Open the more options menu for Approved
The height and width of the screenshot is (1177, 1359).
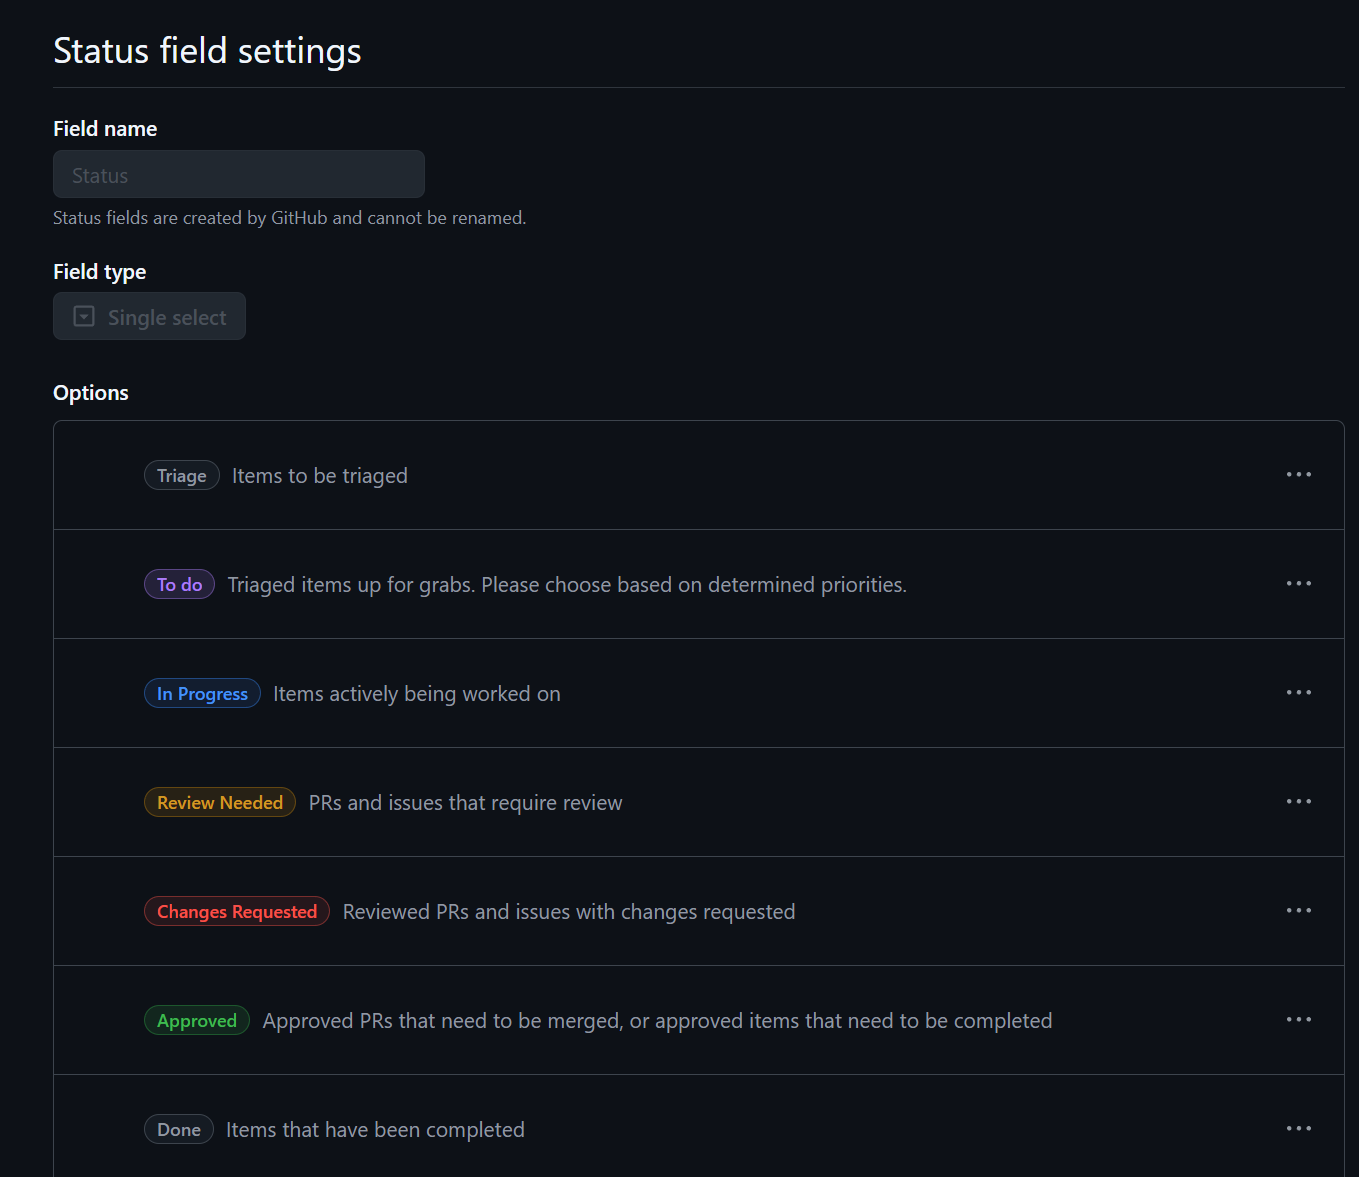(1298, 1020)
